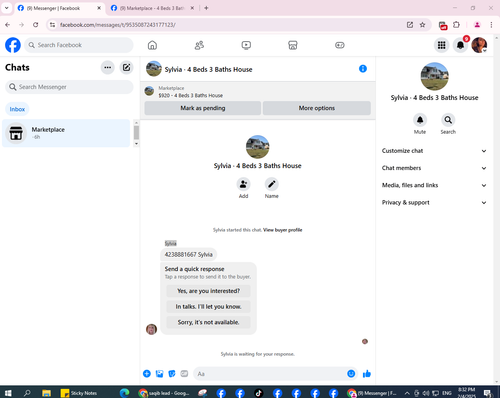
Task: Choose a GIF in composer
Action: tap(184, 374)
